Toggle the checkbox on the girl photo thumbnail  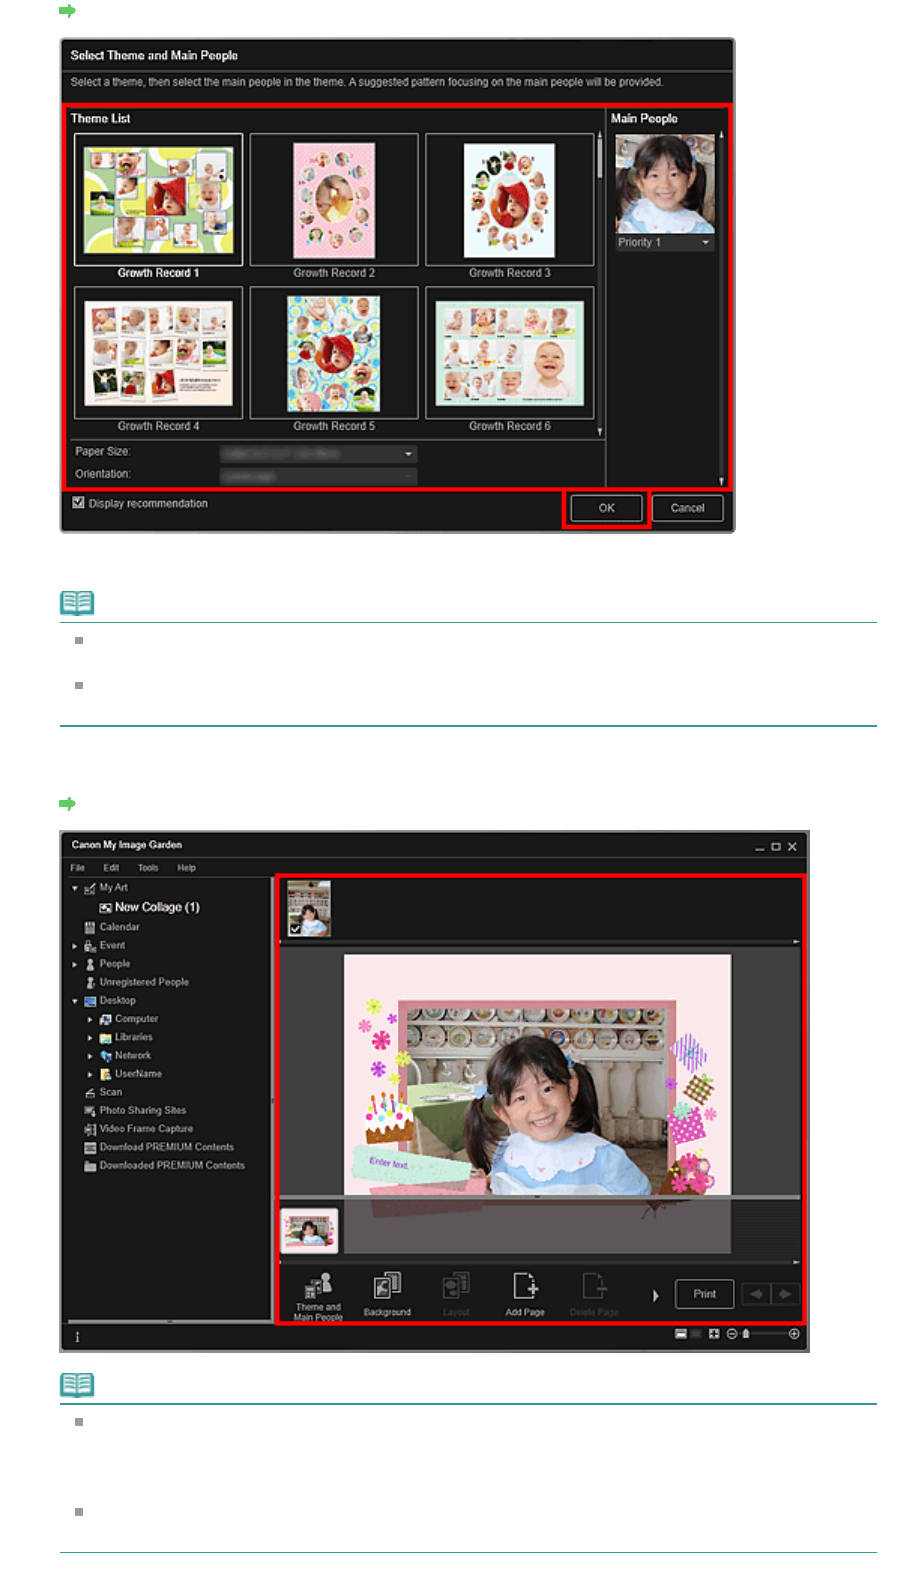[295, 929]
